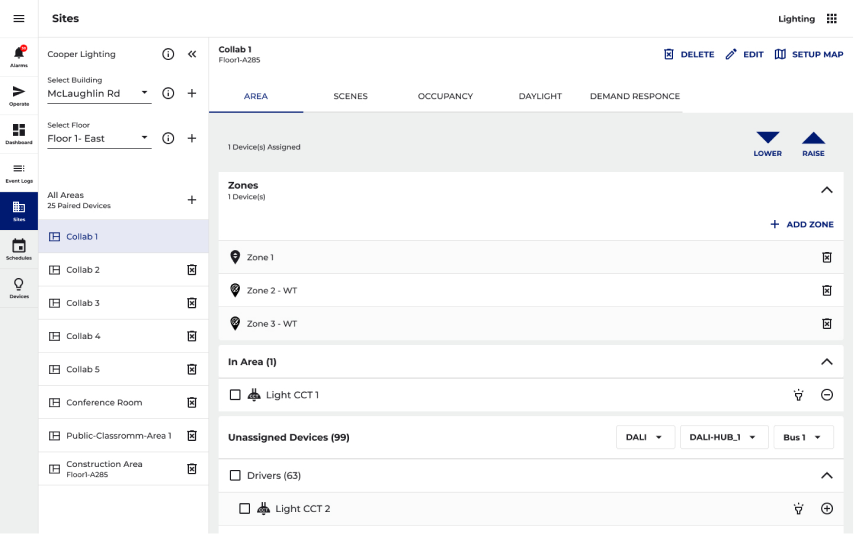Collapse the left panel with double chevron
This screenshot has width=854, height=534.
pos(192,54)
